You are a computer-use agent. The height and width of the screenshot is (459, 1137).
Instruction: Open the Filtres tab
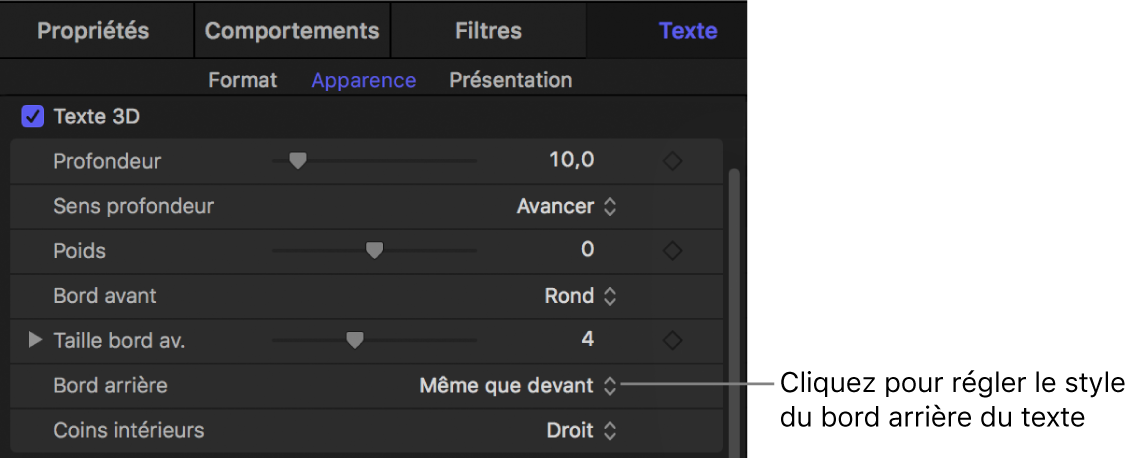488,30
